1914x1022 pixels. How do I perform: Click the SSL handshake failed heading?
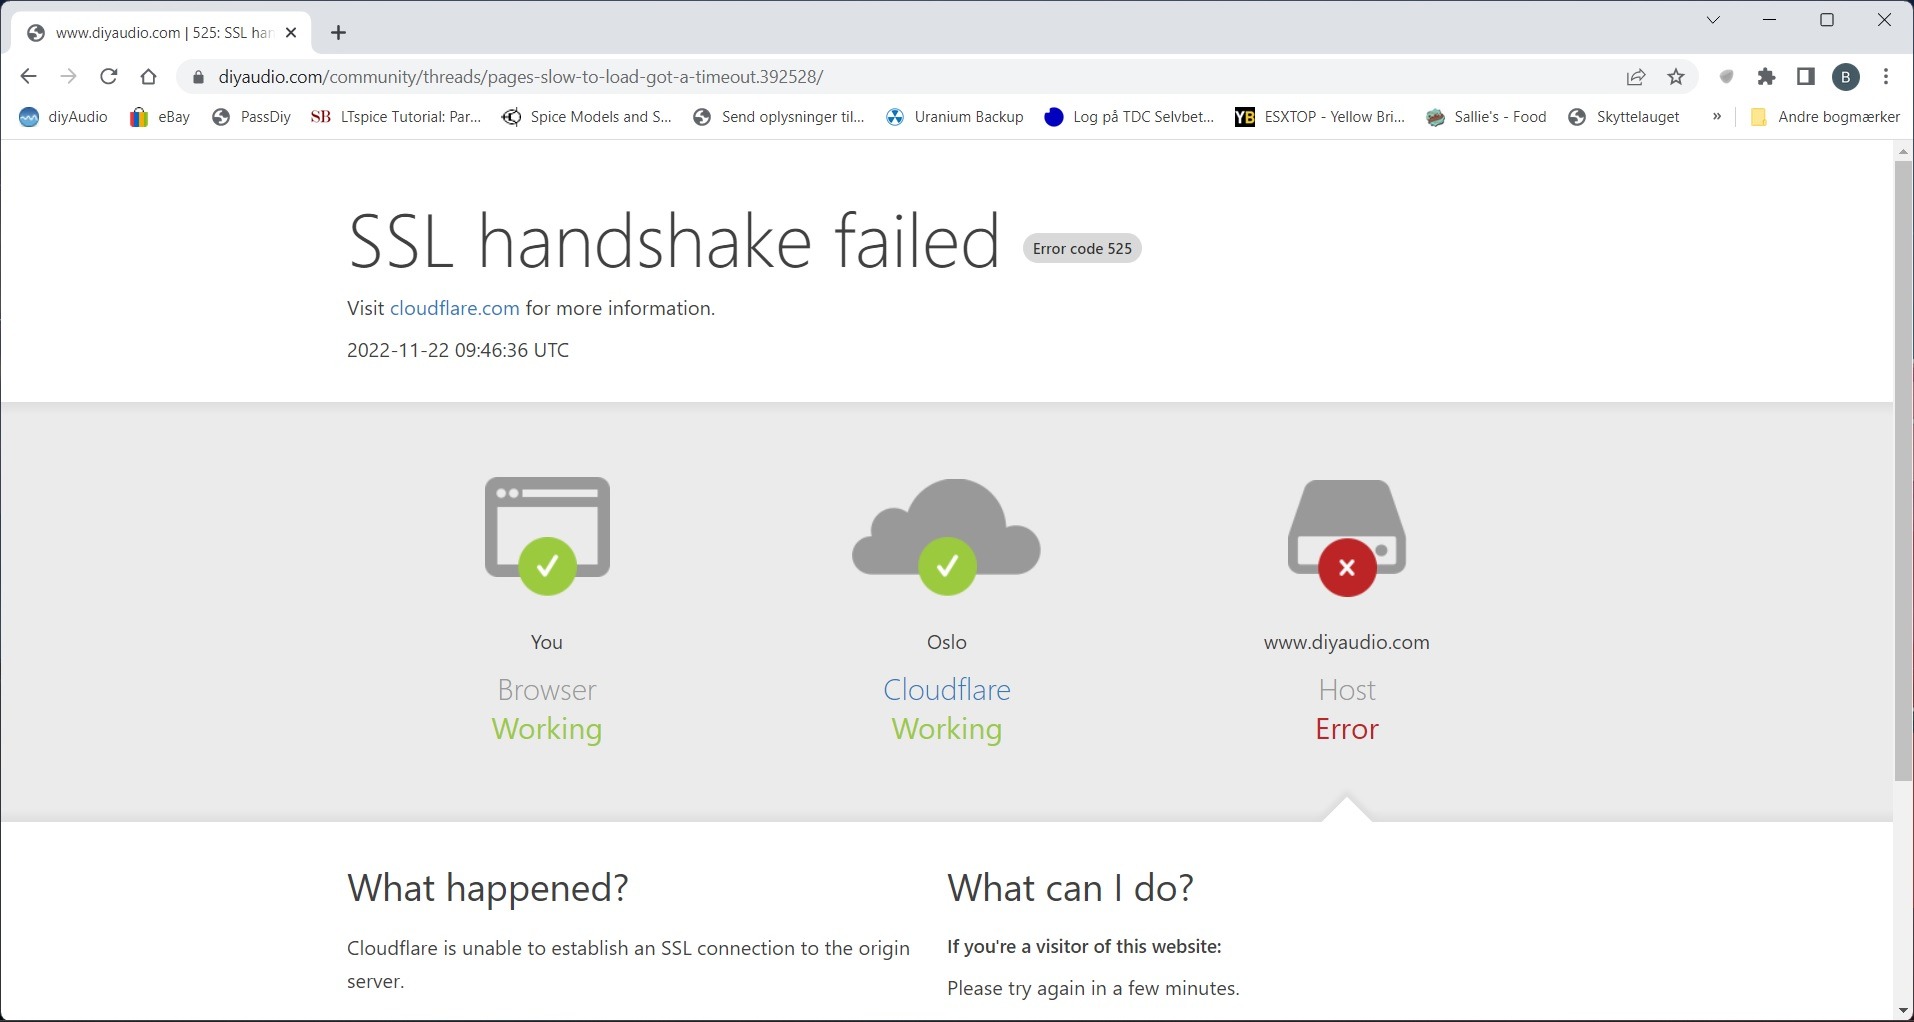pos(673,241)
